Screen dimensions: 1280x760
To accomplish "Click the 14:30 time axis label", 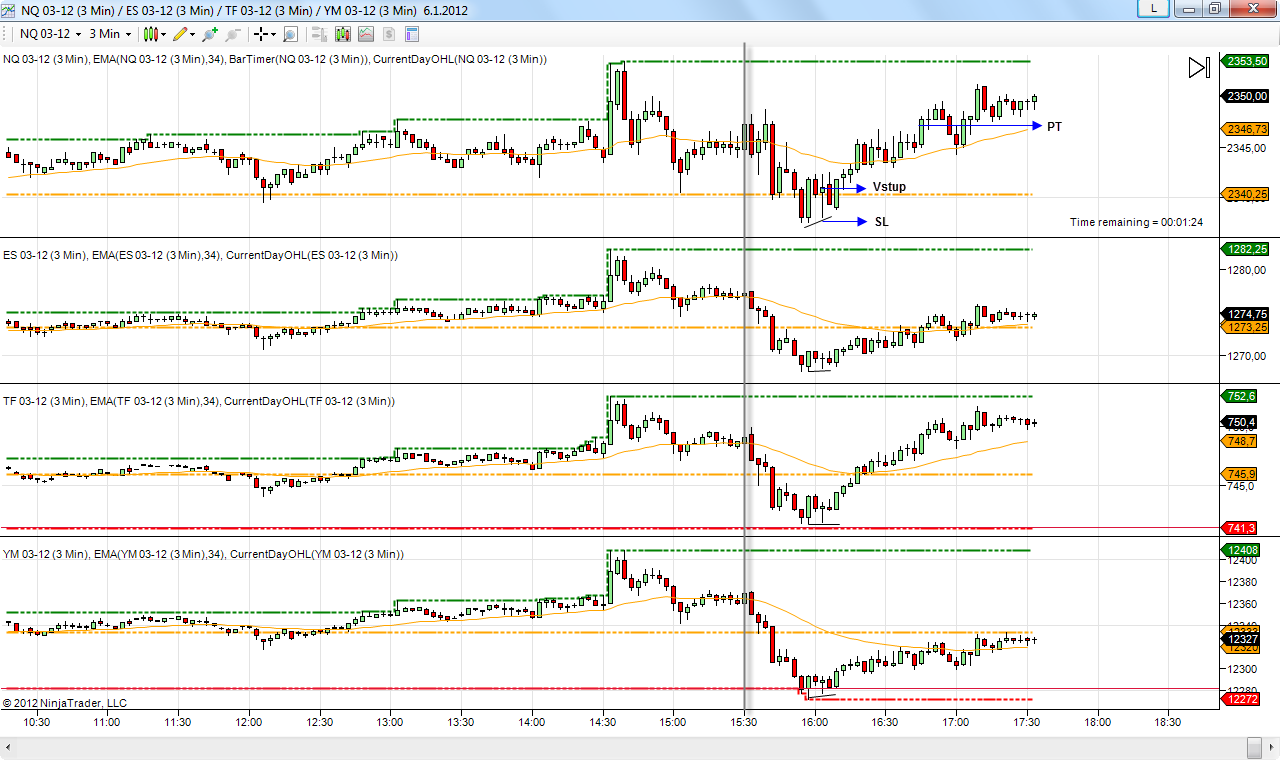I will pyautogui.click(x=603, y=722).
